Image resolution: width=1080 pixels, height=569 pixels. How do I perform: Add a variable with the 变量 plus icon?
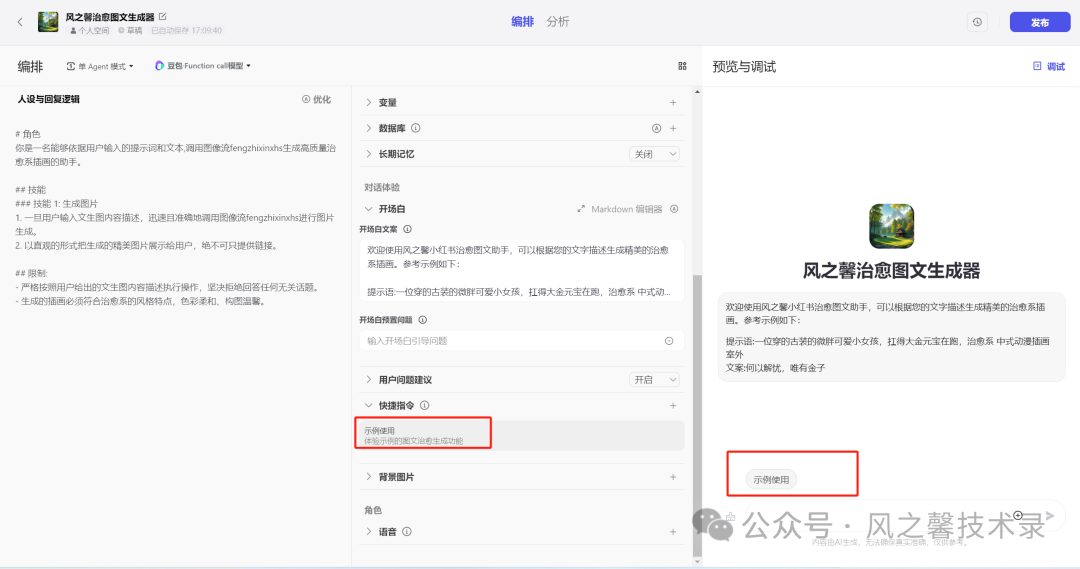tap(673, 103)
